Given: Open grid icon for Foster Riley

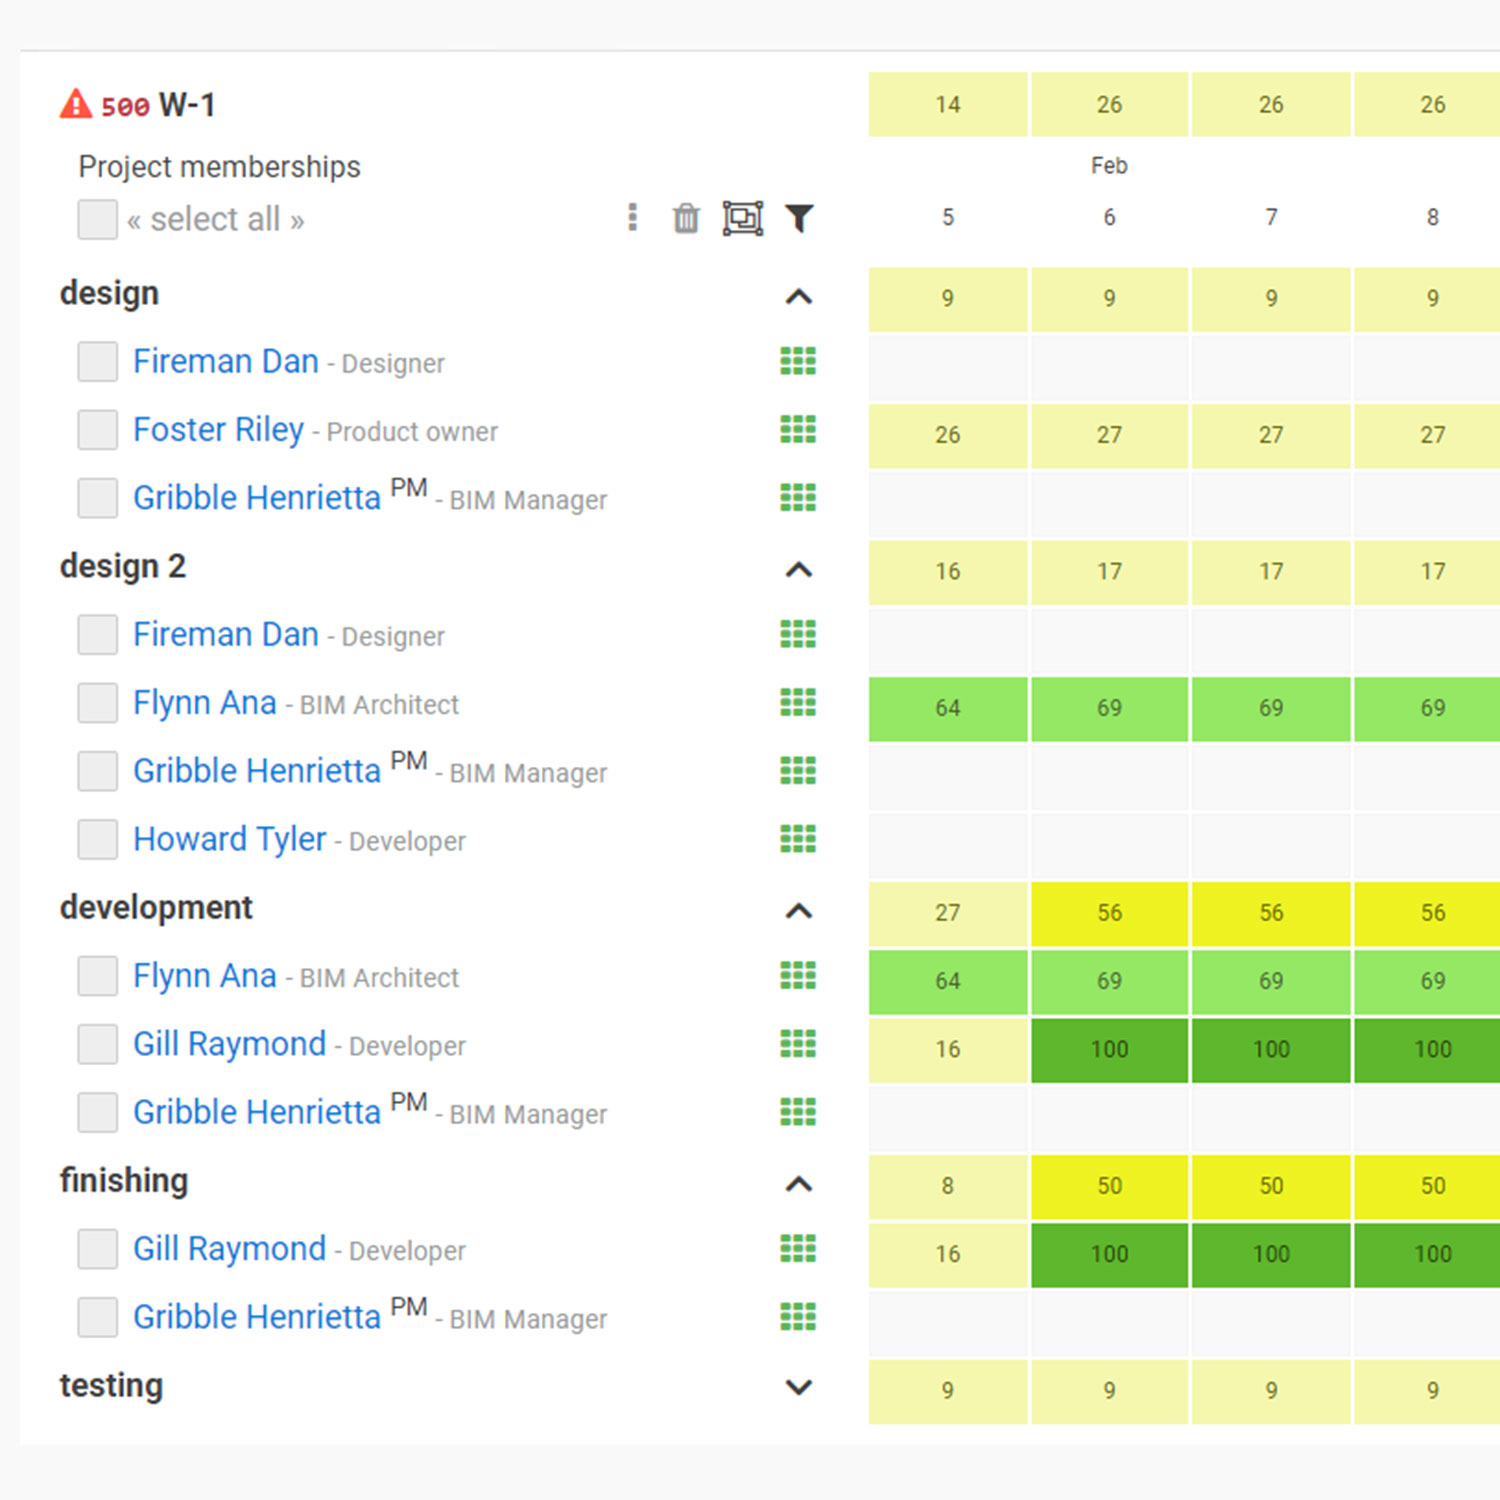Looking at the screenshot, I should 798,430.
